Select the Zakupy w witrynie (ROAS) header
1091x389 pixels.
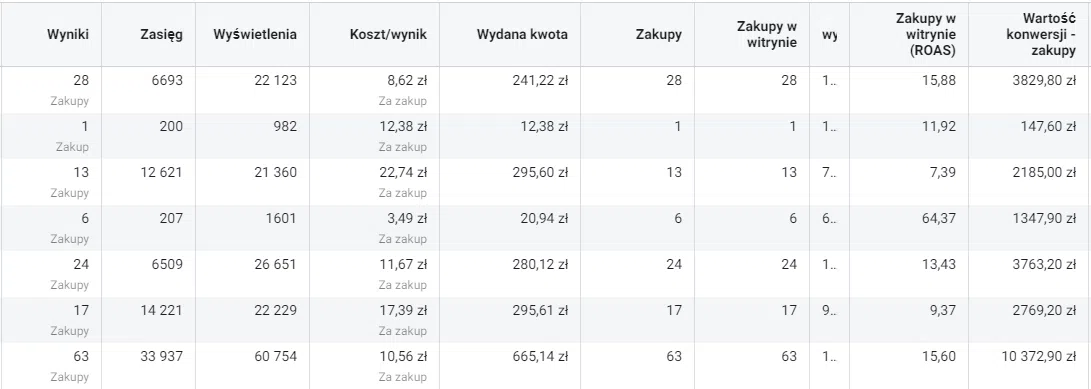pos(925,35)
